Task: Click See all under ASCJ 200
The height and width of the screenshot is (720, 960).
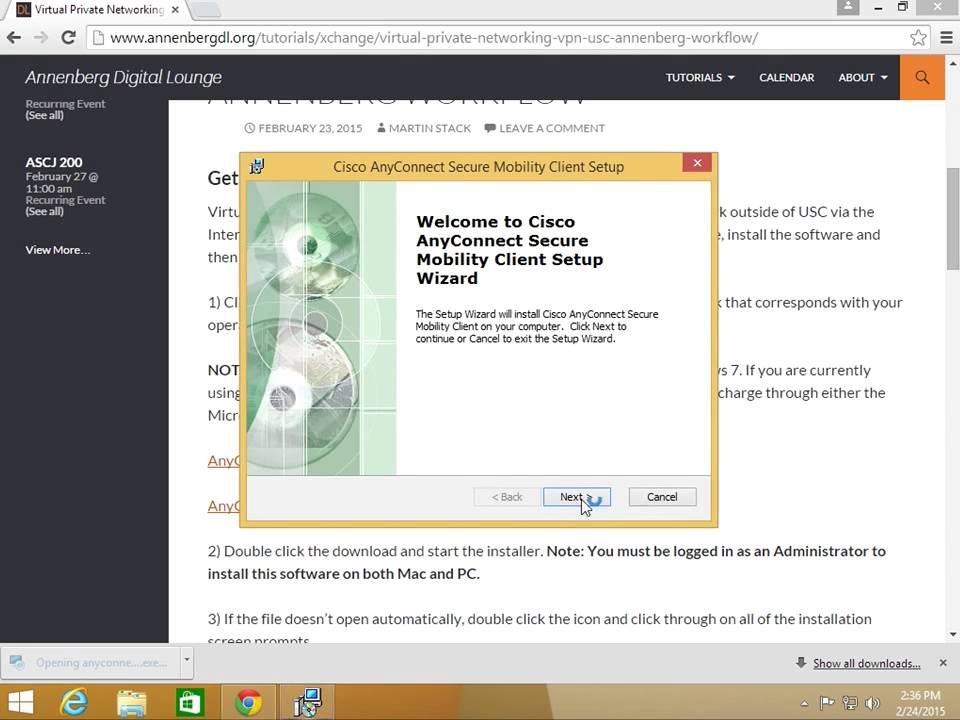Action: (44, 211)
